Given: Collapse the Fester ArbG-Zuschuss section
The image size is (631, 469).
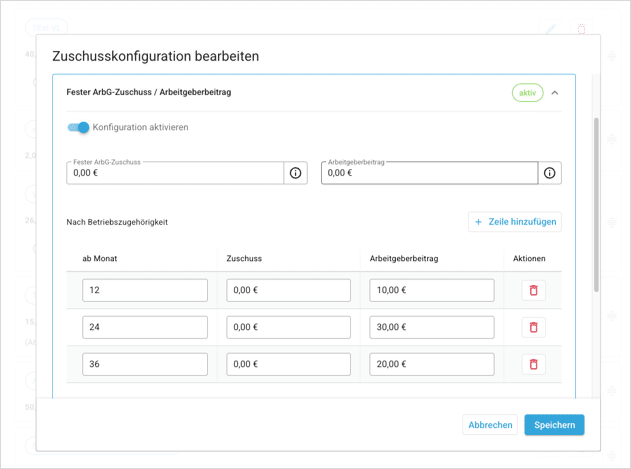Looking at the screenshot, I should (555, 93).
